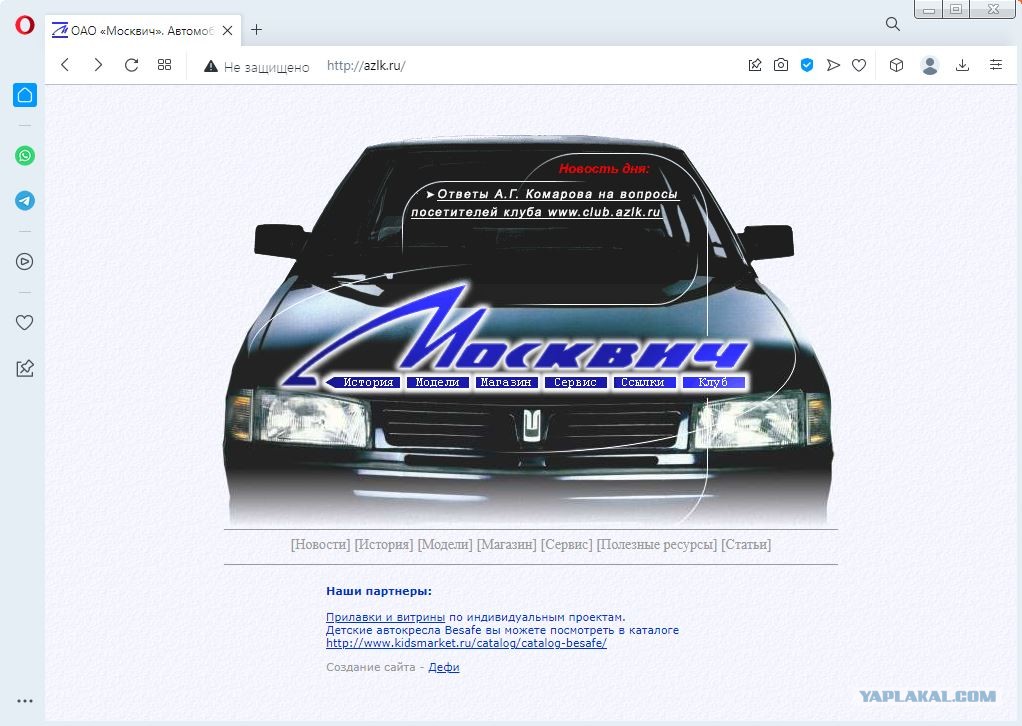Click the Наши партнеры heading
1022x726 pixels.
379,592
